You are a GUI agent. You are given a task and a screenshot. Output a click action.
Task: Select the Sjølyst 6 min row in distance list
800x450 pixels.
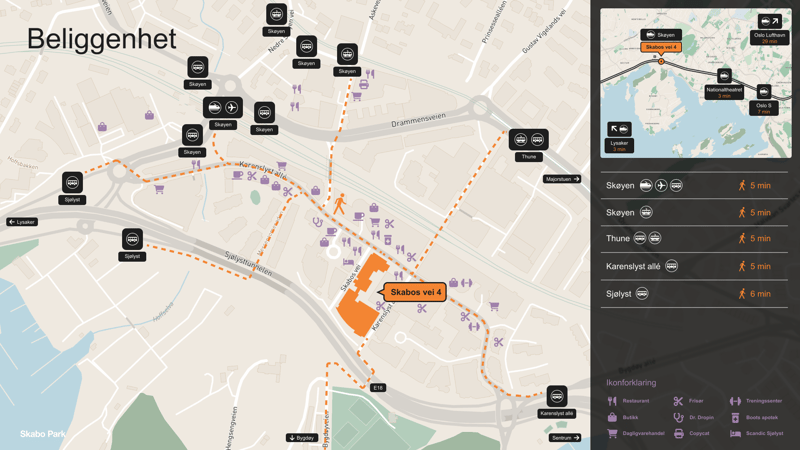[x=694, y=294]
